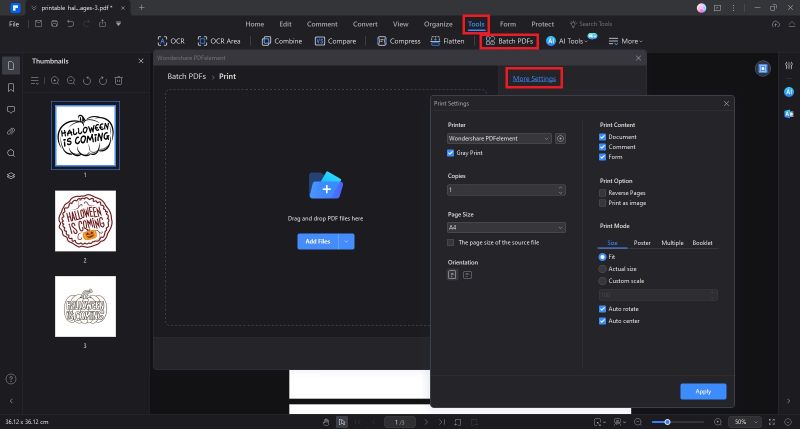800x429 pixels.
Task: Open thumbnail options menu icon
Action: pyautogui.click(x=35, y=81)
